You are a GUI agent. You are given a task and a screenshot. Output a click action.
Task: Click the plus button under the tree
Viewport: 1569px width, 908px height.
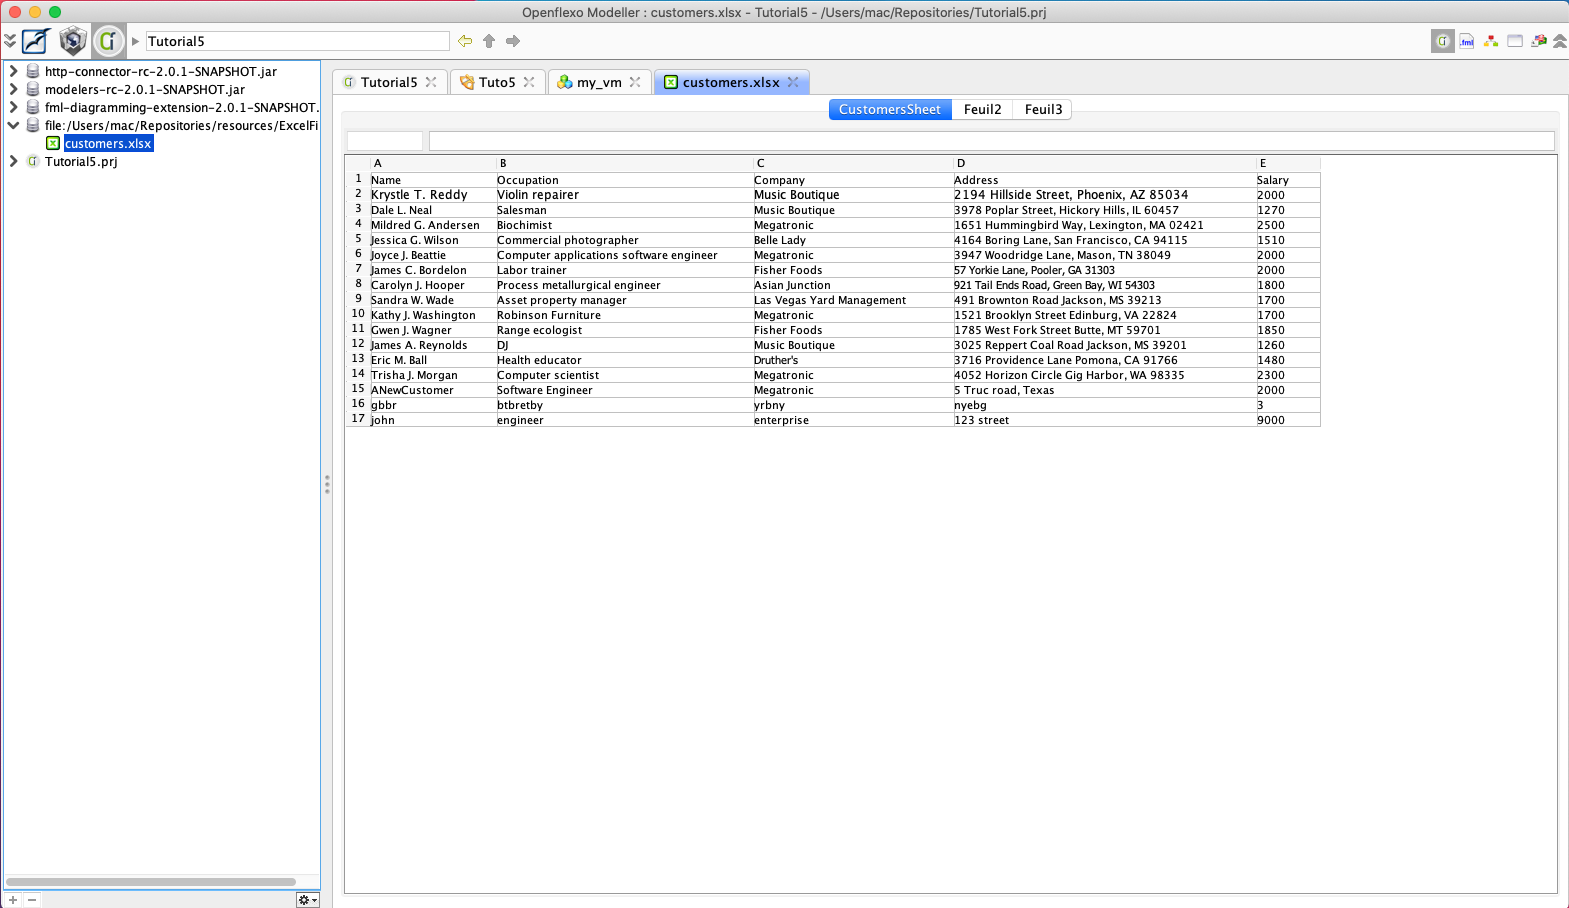pyautogui.click(x=13, y=900)
